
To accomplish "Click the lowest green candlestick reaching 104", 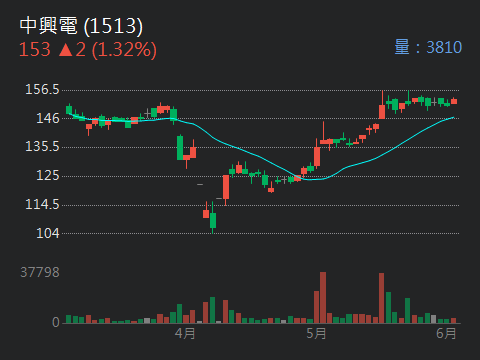I will (213, 218).
